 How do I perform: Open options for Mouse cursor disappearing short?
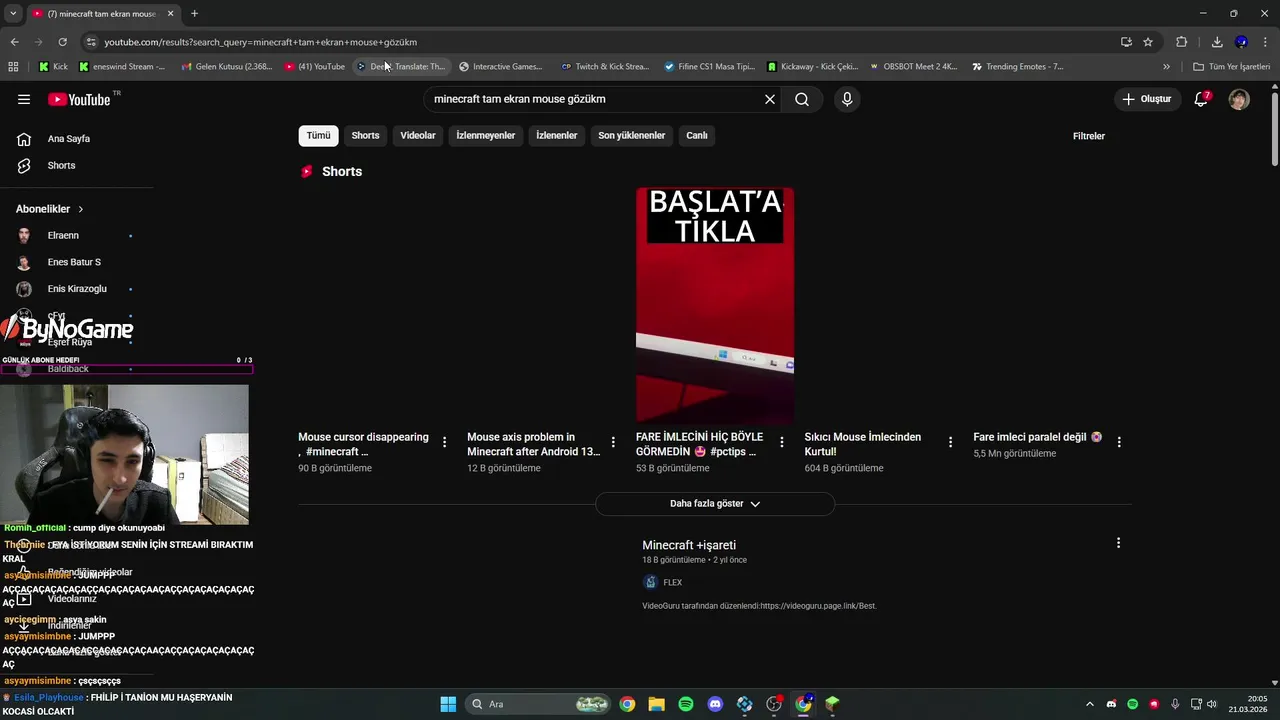[x=444, y=442]
